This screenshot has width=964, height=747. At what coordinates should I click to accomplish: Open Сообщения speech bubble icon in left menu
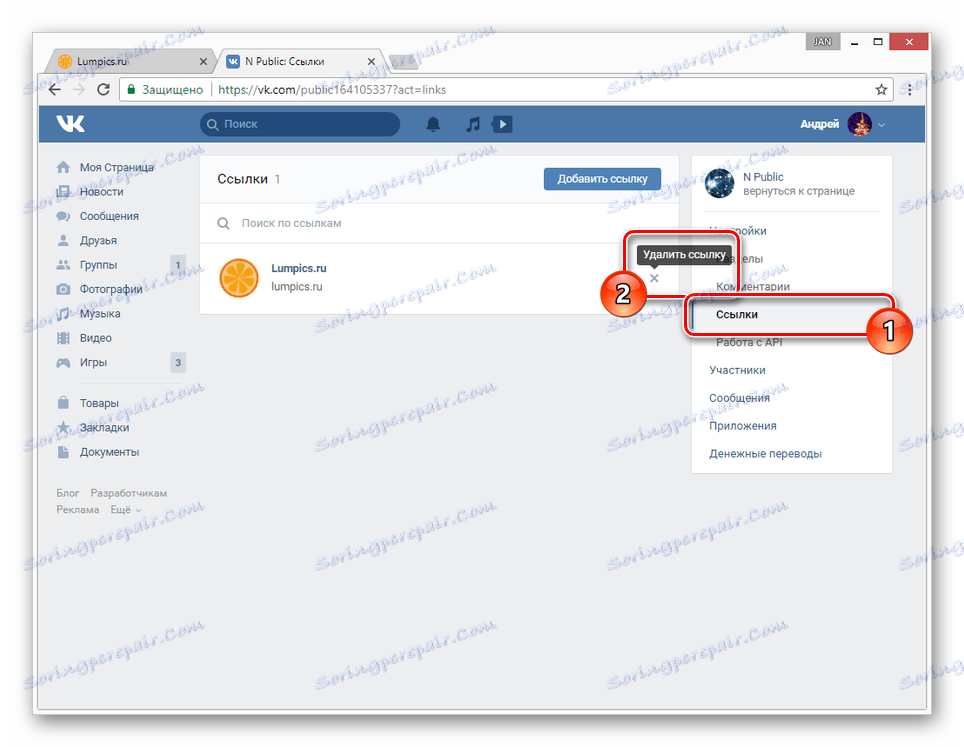coord(63,216)
